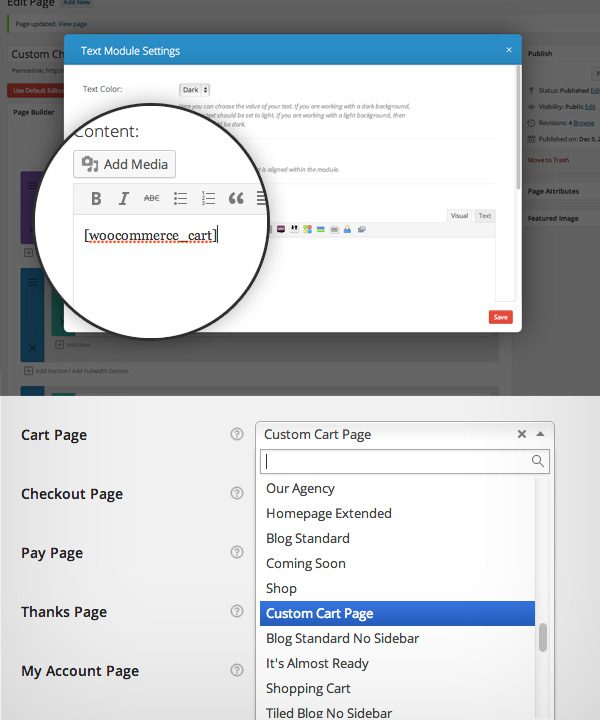Clear the Cart Page selection with the X

click(521, 434)
